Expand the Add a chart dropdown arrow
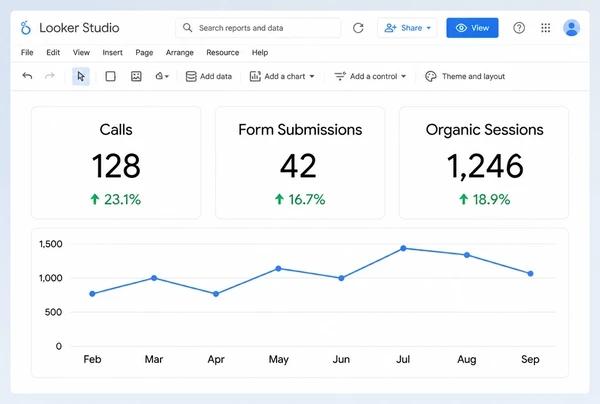Image resolution: width=600 pixels, height=404 pixels. click(312, 76)
